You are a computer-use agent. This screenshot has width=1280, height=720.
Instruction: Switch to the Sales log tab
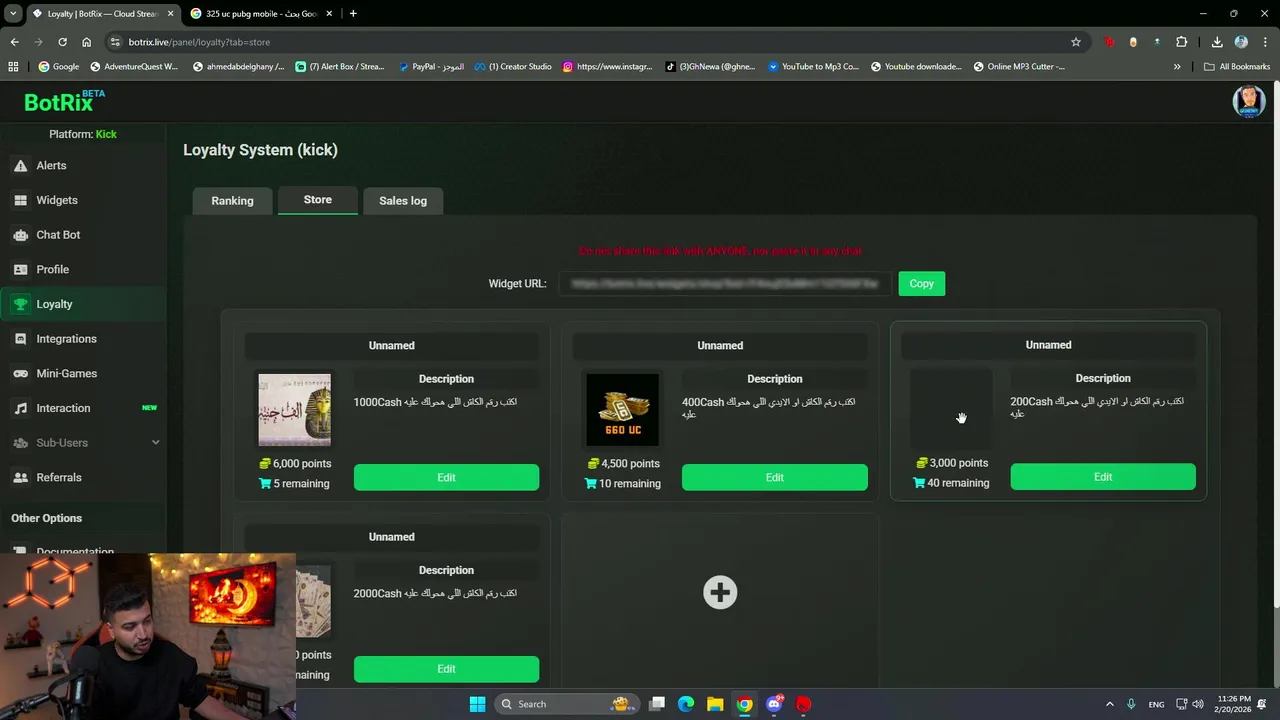403,201
